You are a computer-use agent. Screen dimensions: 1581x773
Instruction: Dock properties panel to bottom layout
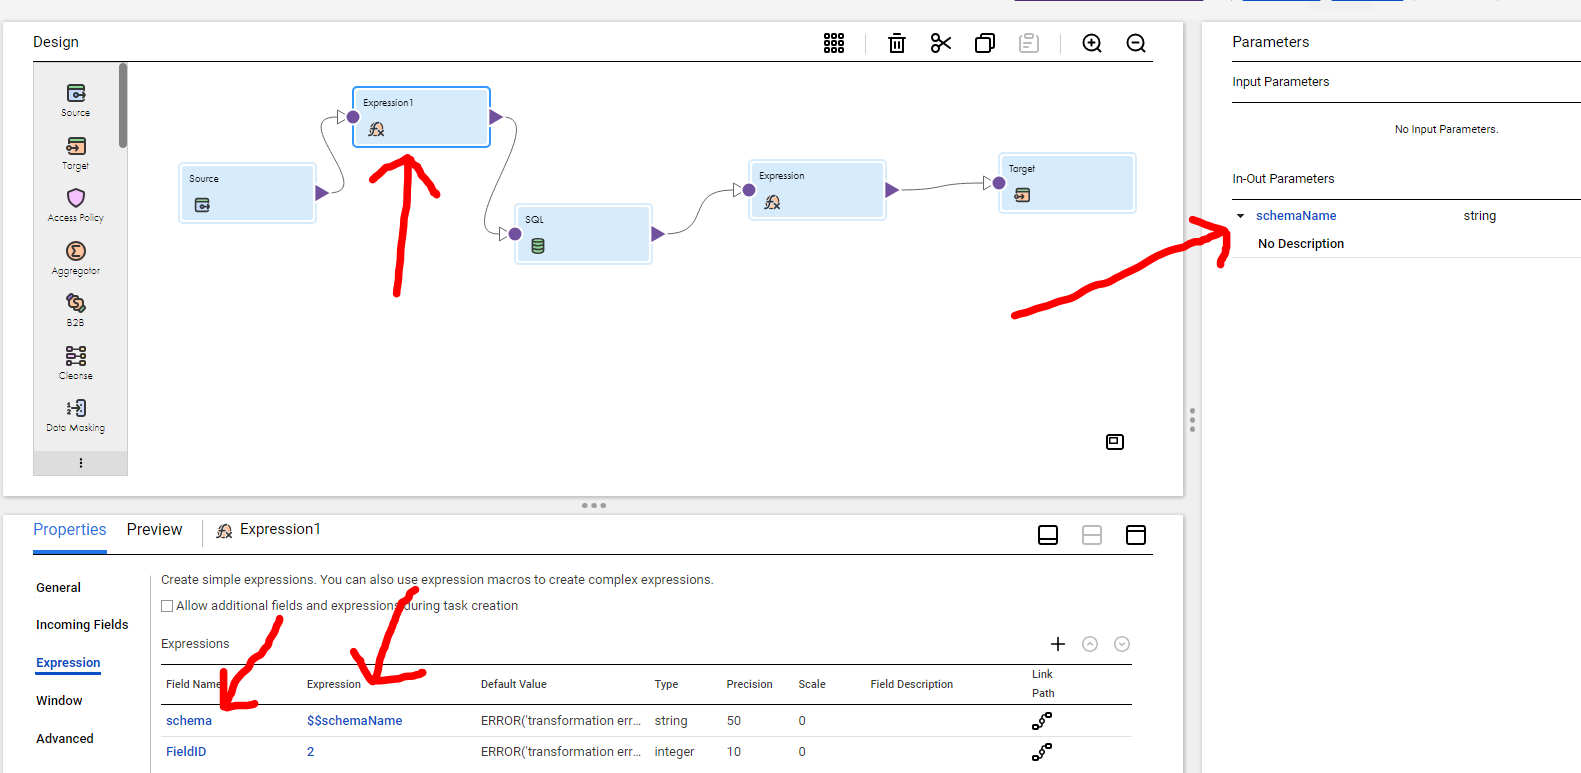pyautogui.click(x=1048, y=535)
